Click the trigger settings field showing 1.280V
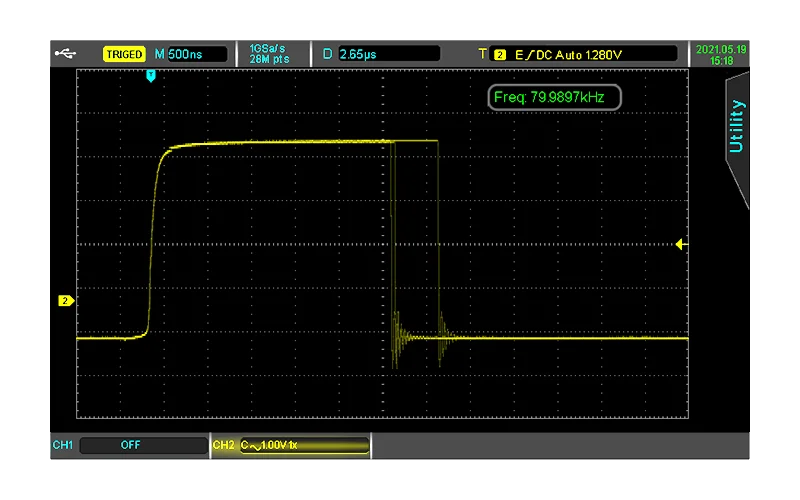The height and width of the screenshot is (500, 800). coord(583,55)
